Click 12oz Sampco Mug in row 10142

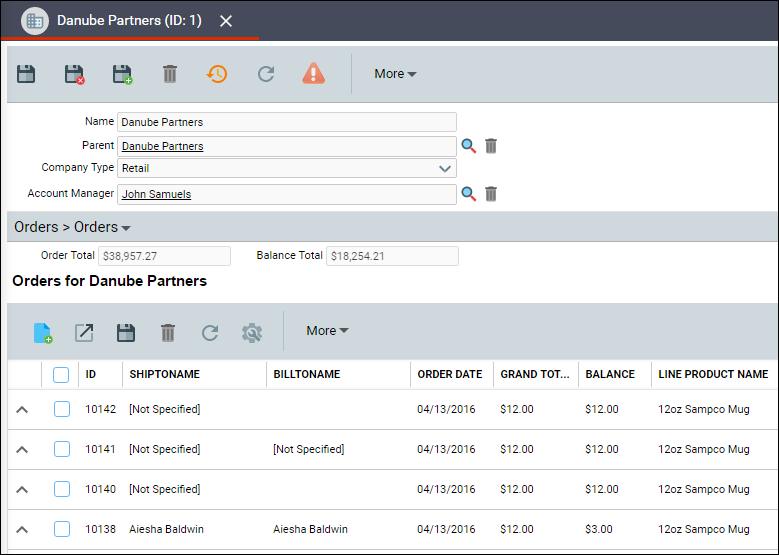[x=704, y=409]
